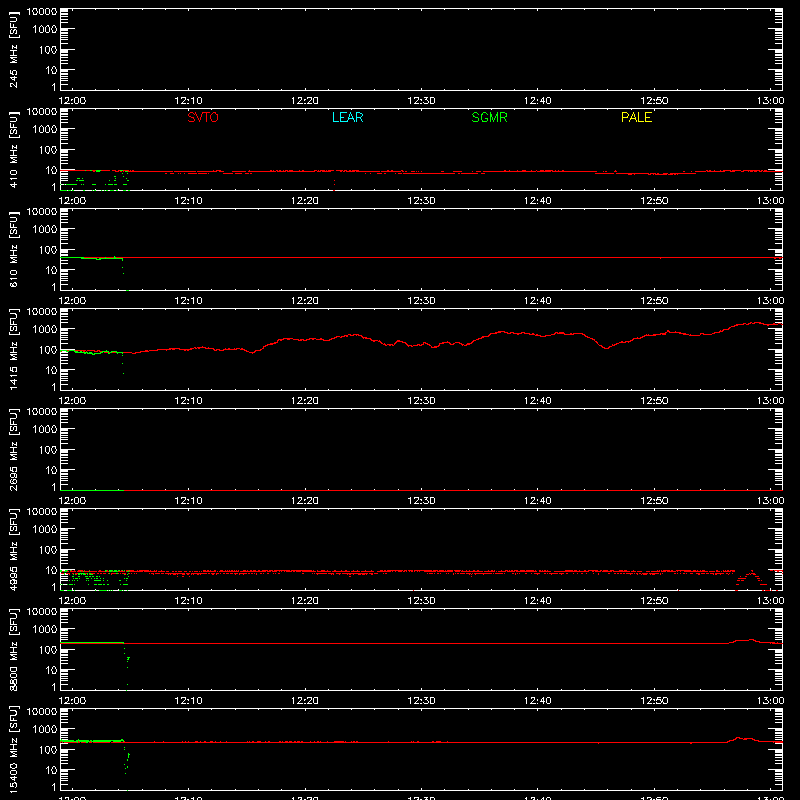The width and height of the screenshot is (800, 800).
Task: Click the 10000 label on 245 MHz axis
Action: tap(42, 12)
